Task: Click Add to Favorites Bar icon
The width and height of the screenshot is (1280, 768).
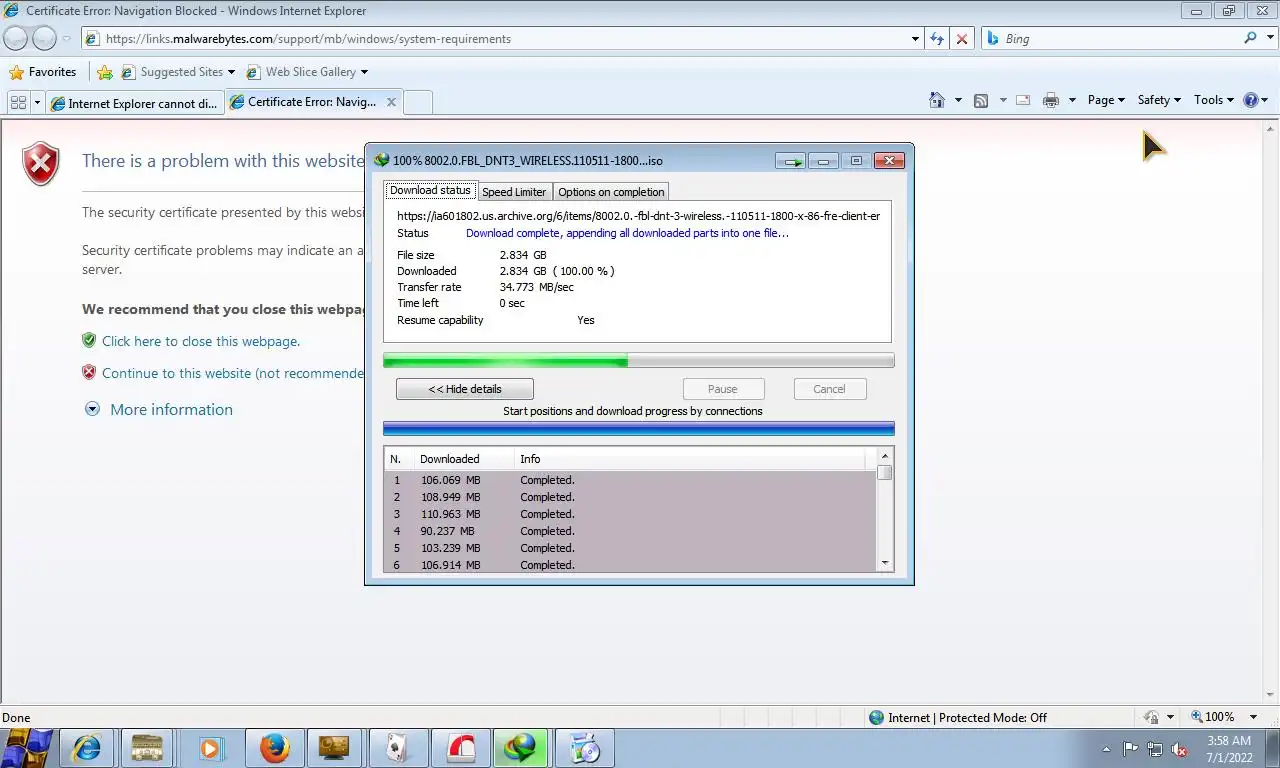Action: click(x=105, y=72)
